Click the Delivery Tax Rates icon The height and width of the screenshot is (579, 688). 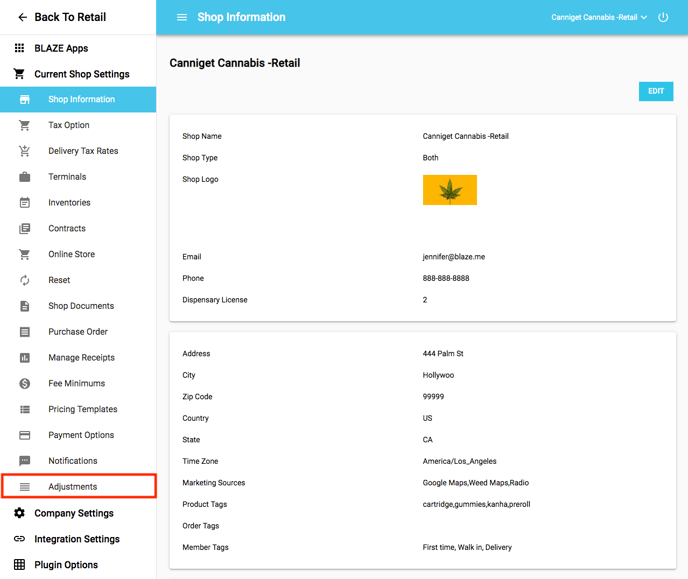[x=25, y=151]
